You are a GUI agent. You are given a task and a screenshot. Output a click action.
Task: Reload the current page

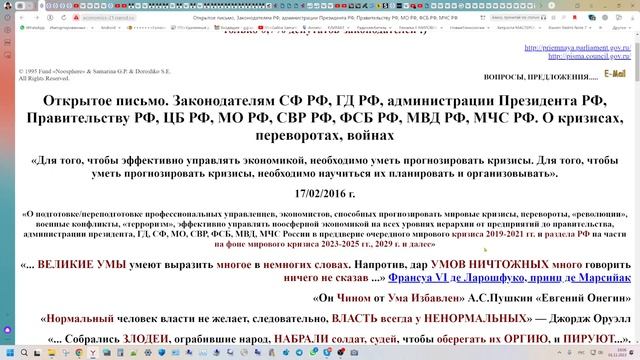(x=64, y=18)
